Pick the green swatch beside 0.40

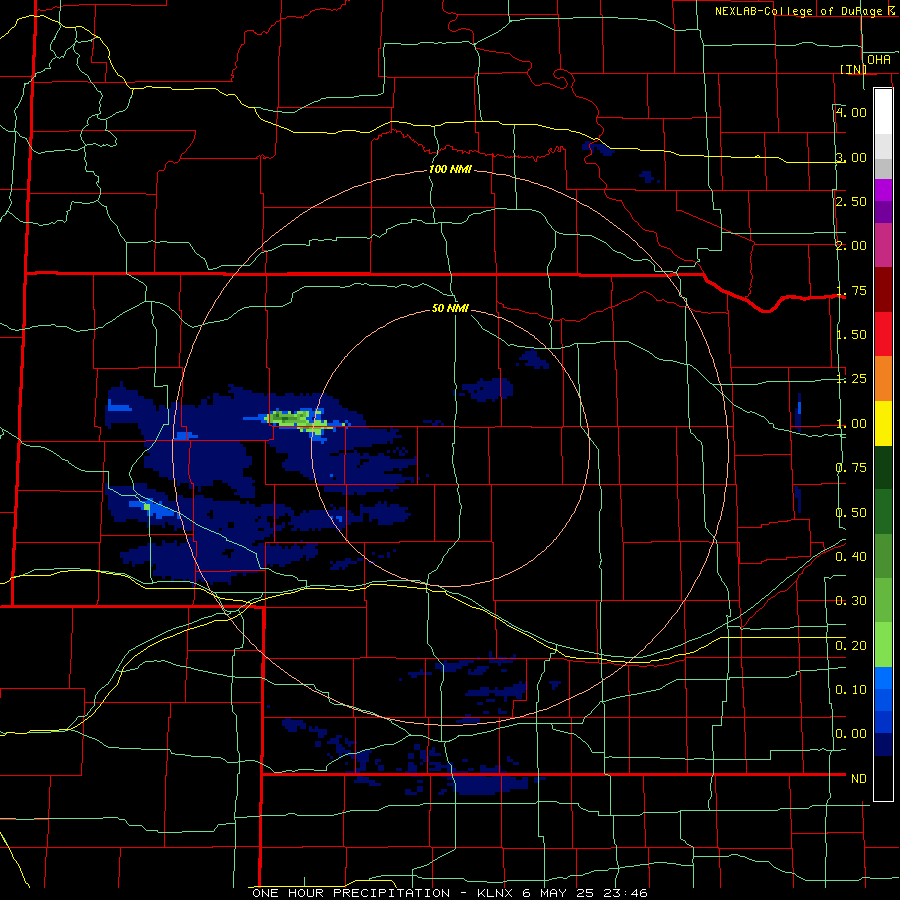click(x=883, y=556)
